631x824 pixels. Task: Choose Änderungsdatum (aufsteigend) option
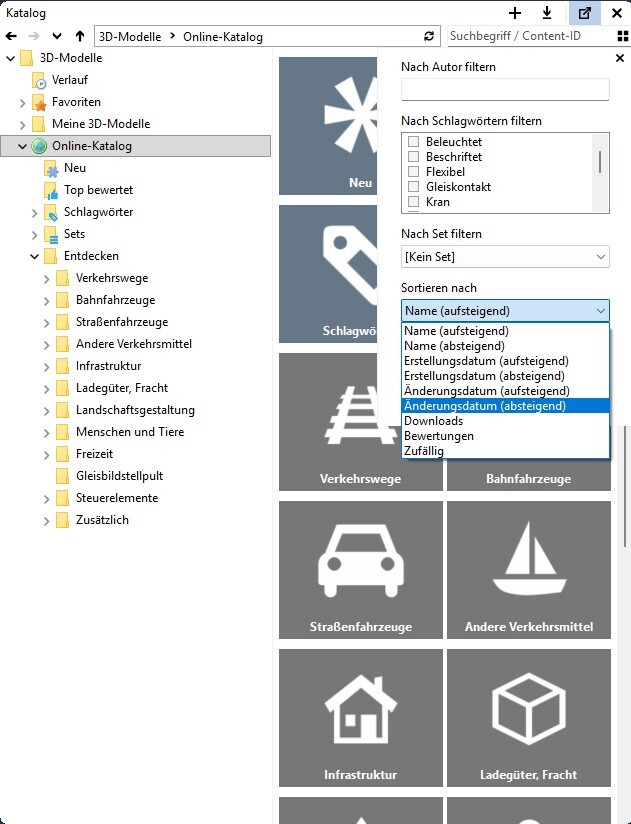[505, 391]
